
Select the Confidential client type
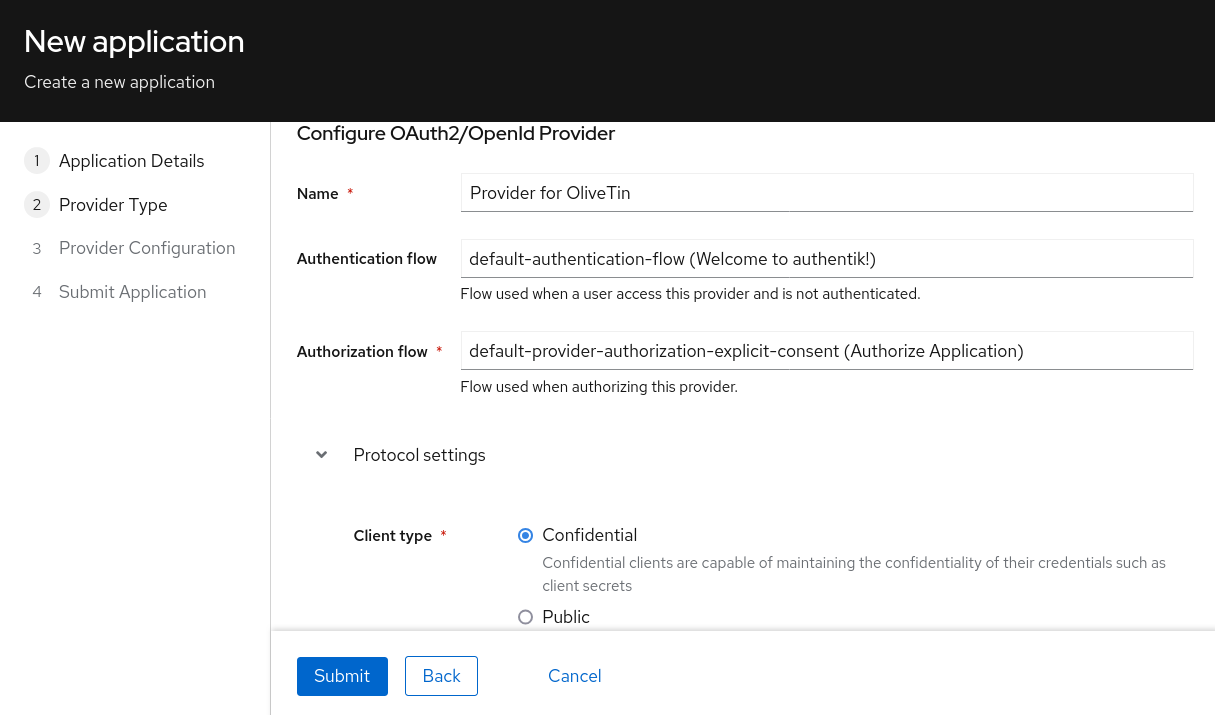pyautogui.click(x=525, y=535)
